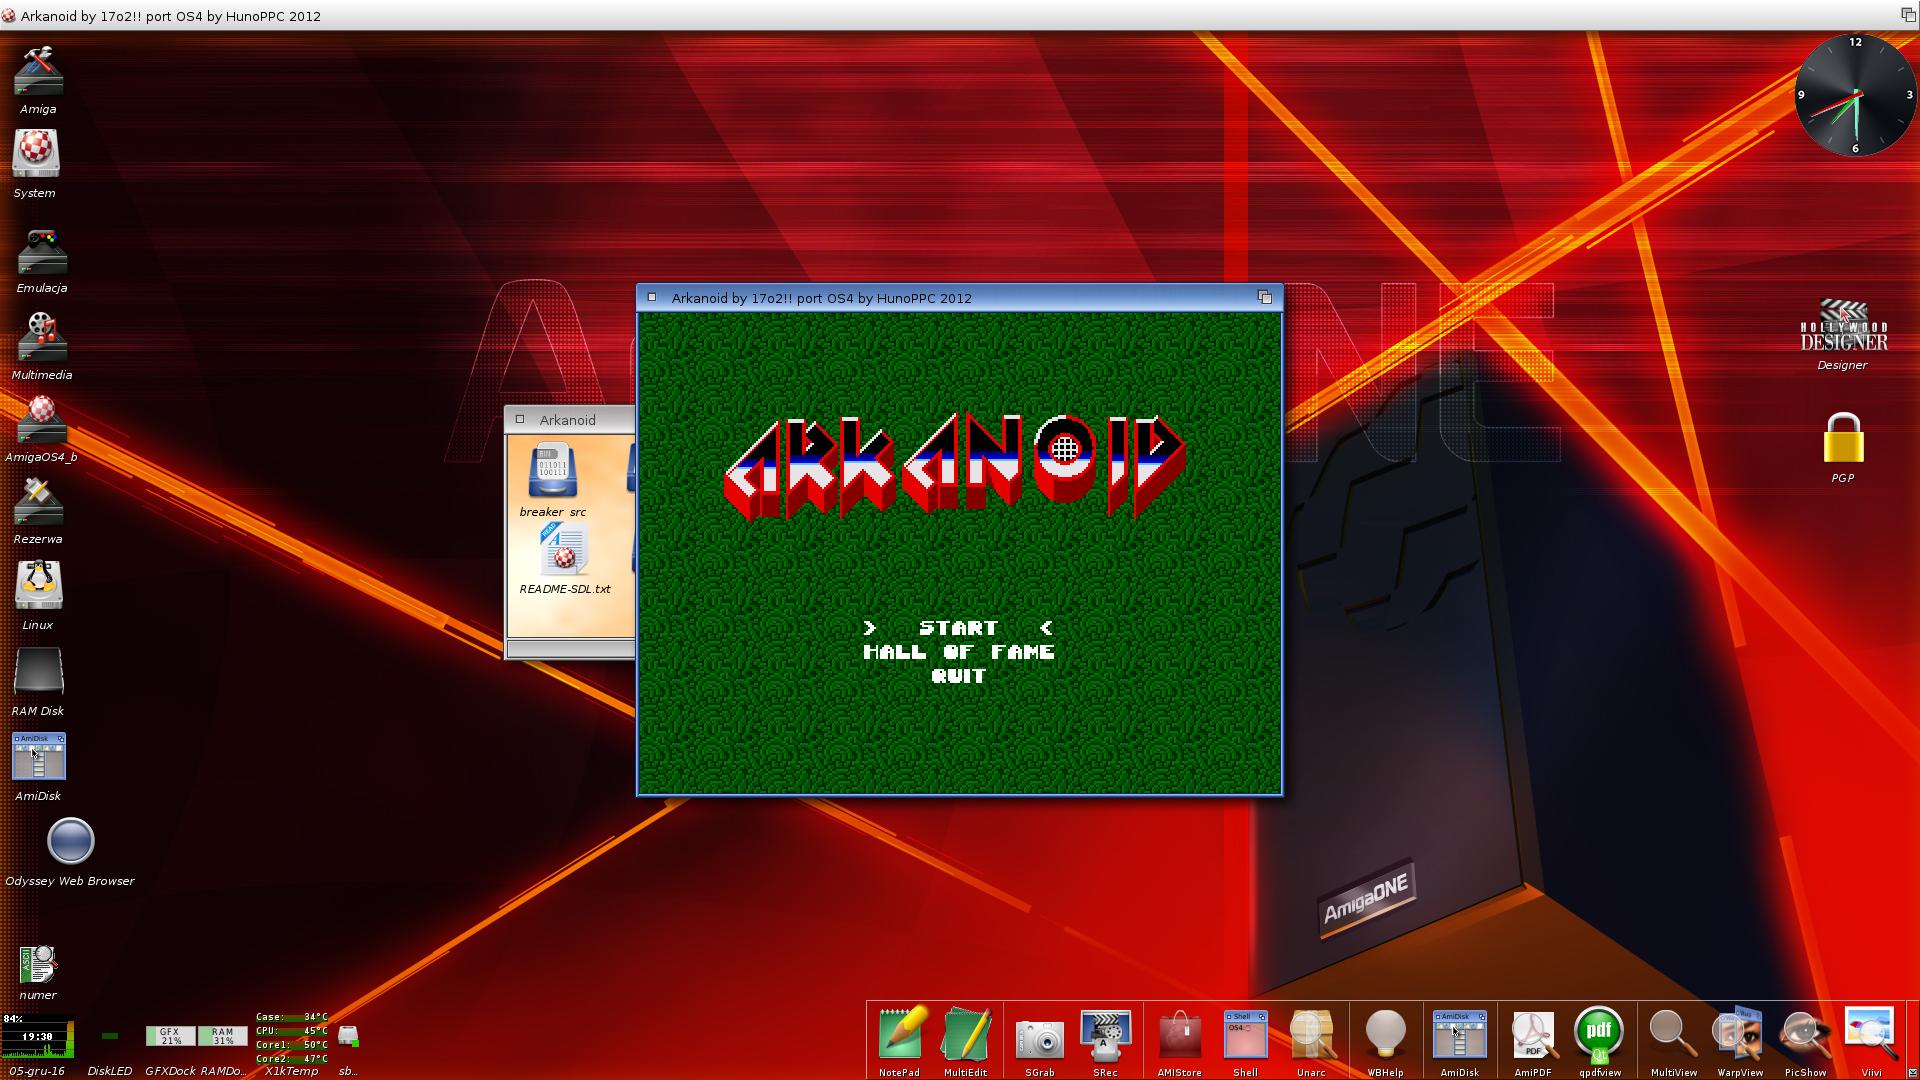Select QUIT in Arkanoid menu
1920x1080 pixels.
click(x=958, y=676)
